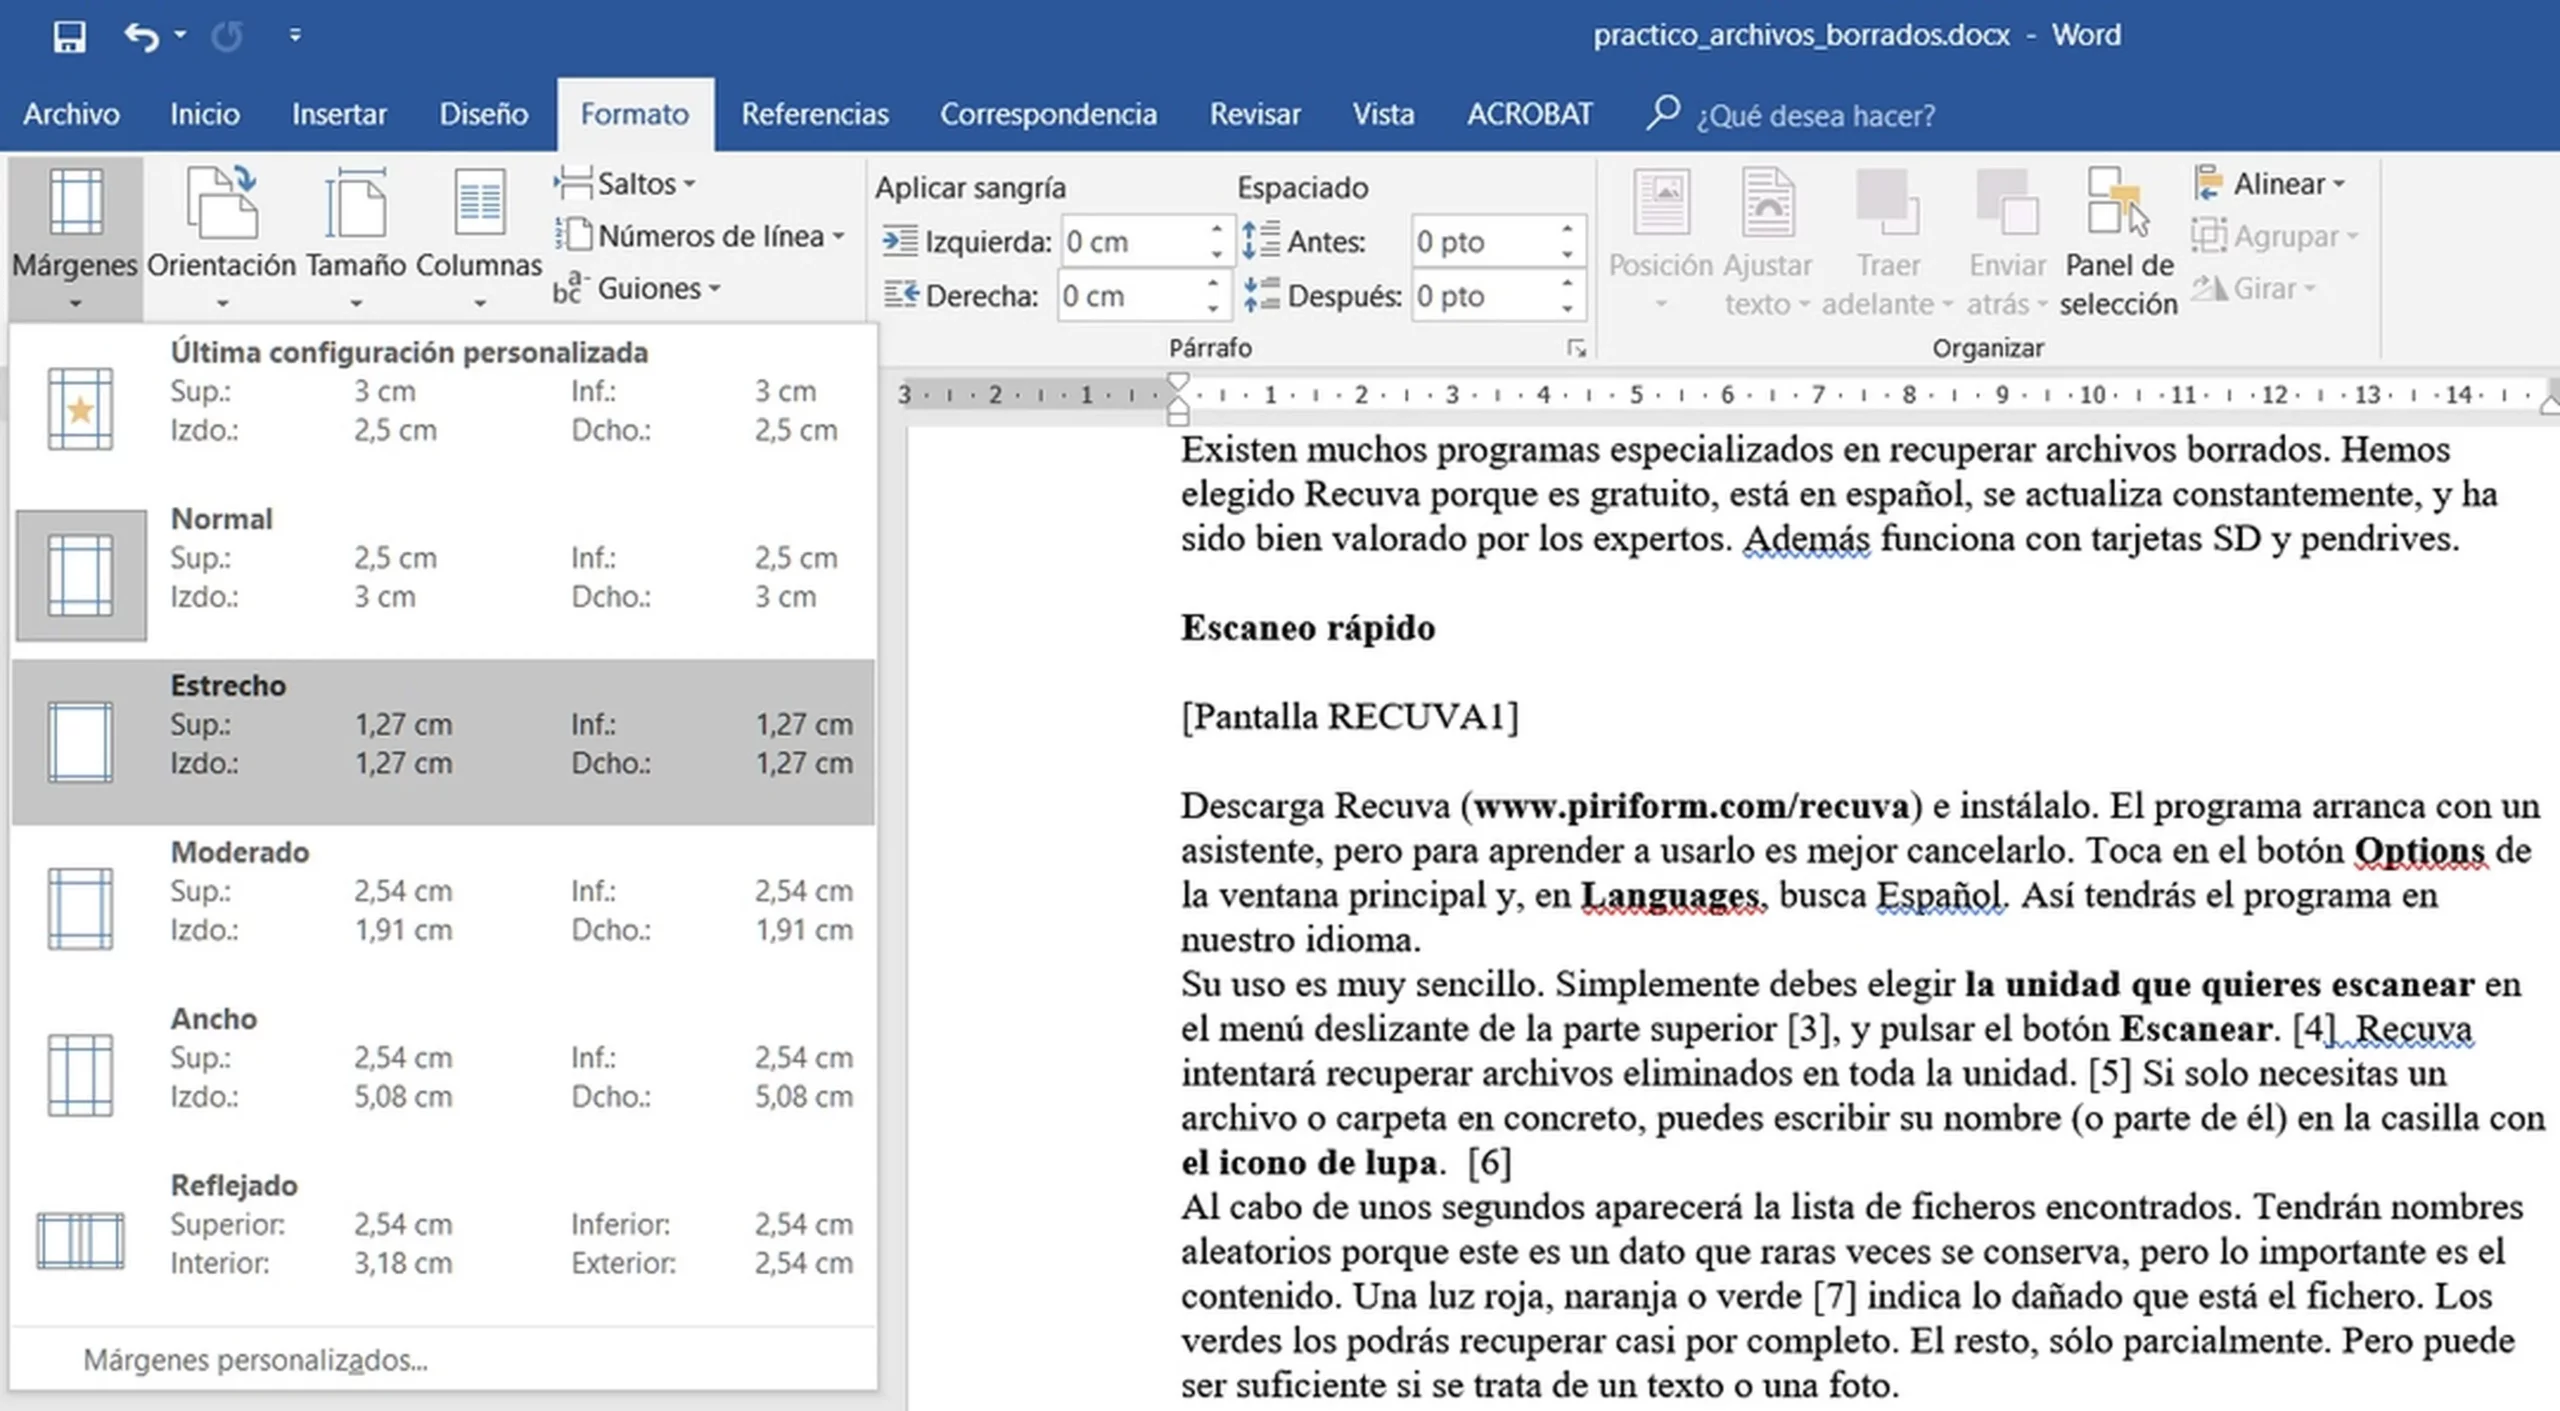Expand the Alinear dropdown

2270,184
